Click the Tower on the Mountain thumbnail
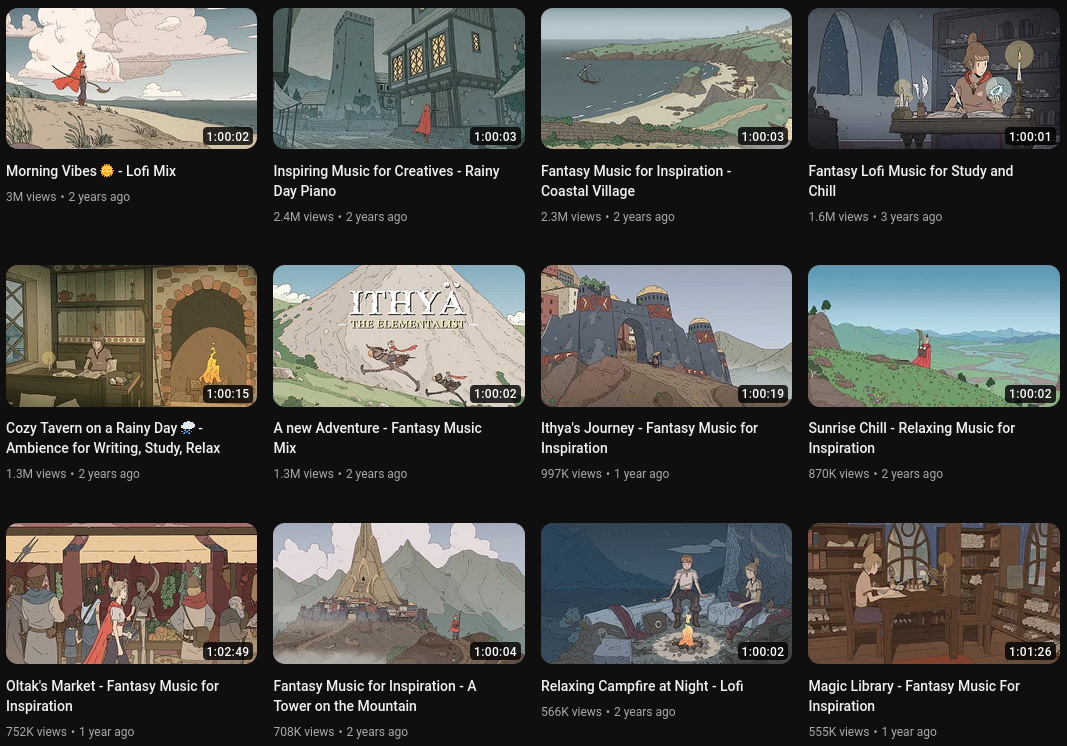Screen dimensions: 1067x746 click(398, 593)
